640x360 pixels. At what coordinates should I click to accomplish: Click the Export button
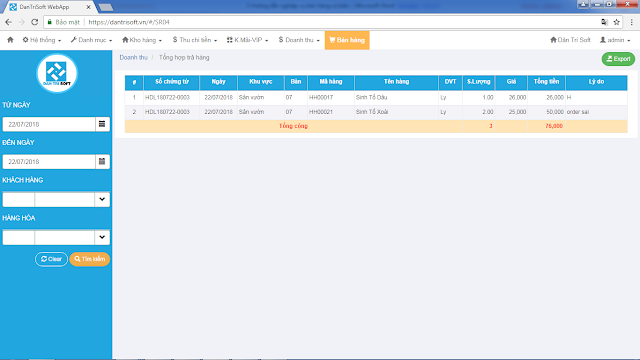pos(618,59)
